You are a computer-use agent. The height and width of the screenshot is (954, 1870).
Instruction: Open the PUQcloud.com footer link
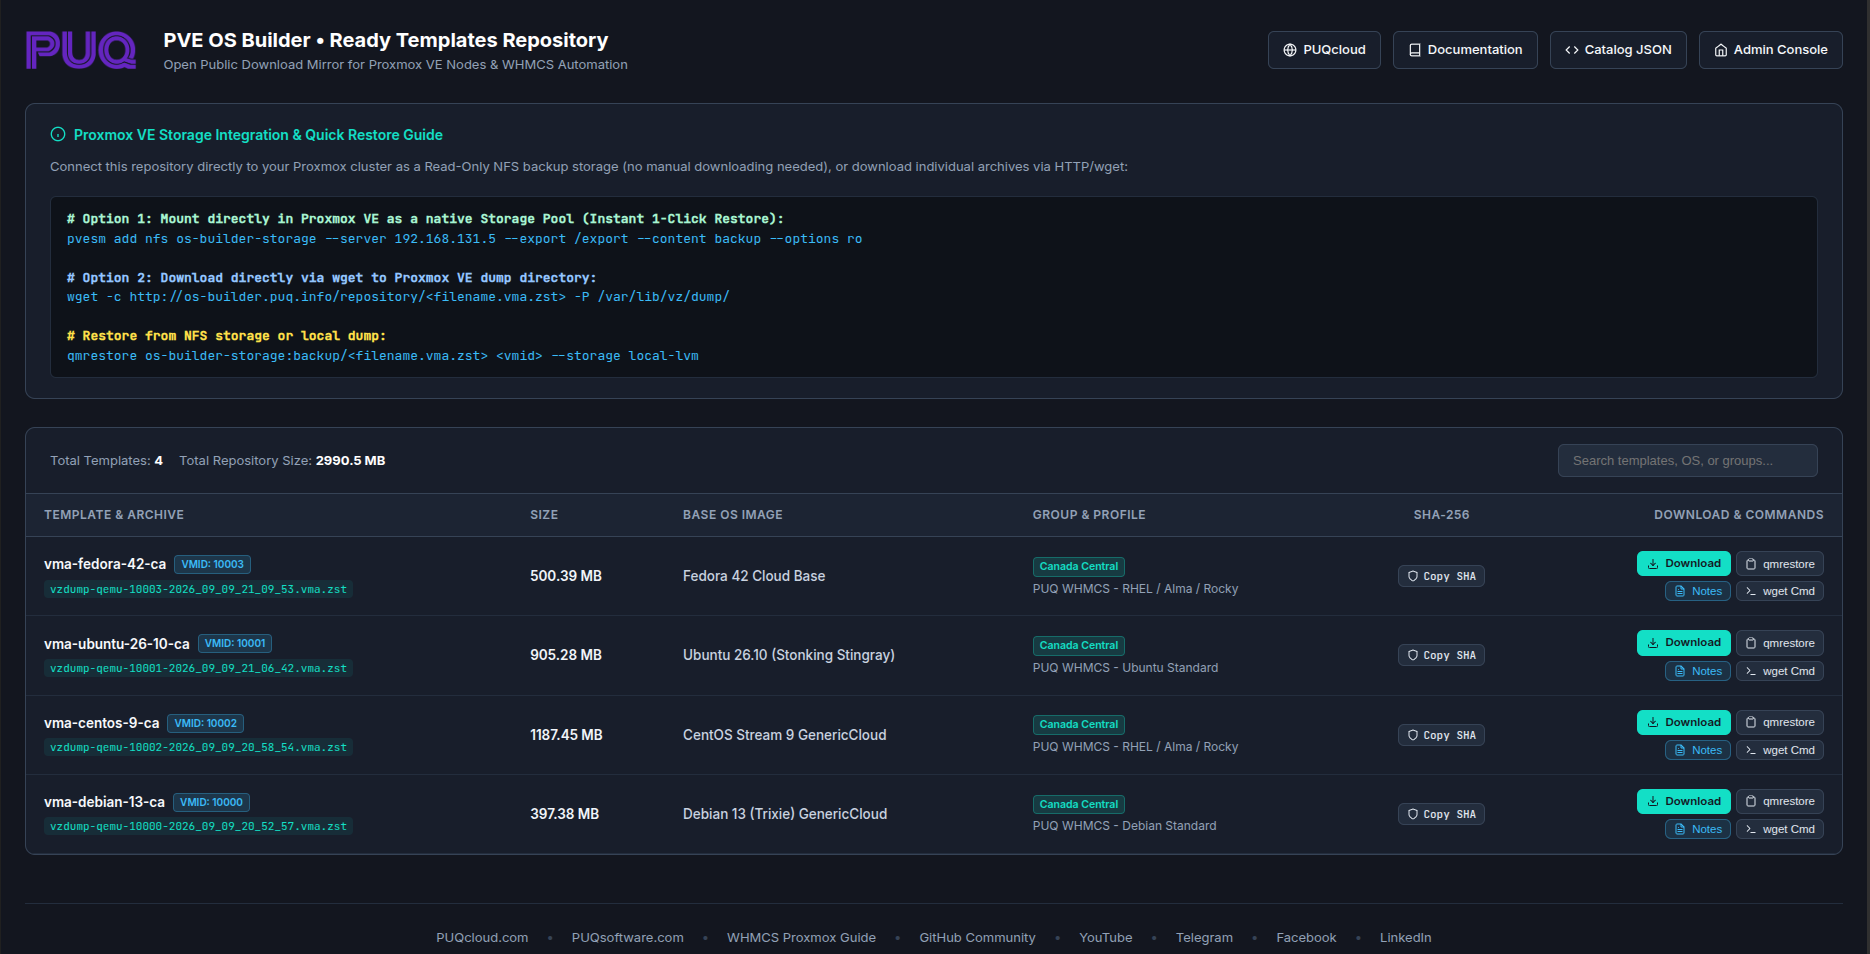pos(482,938)
